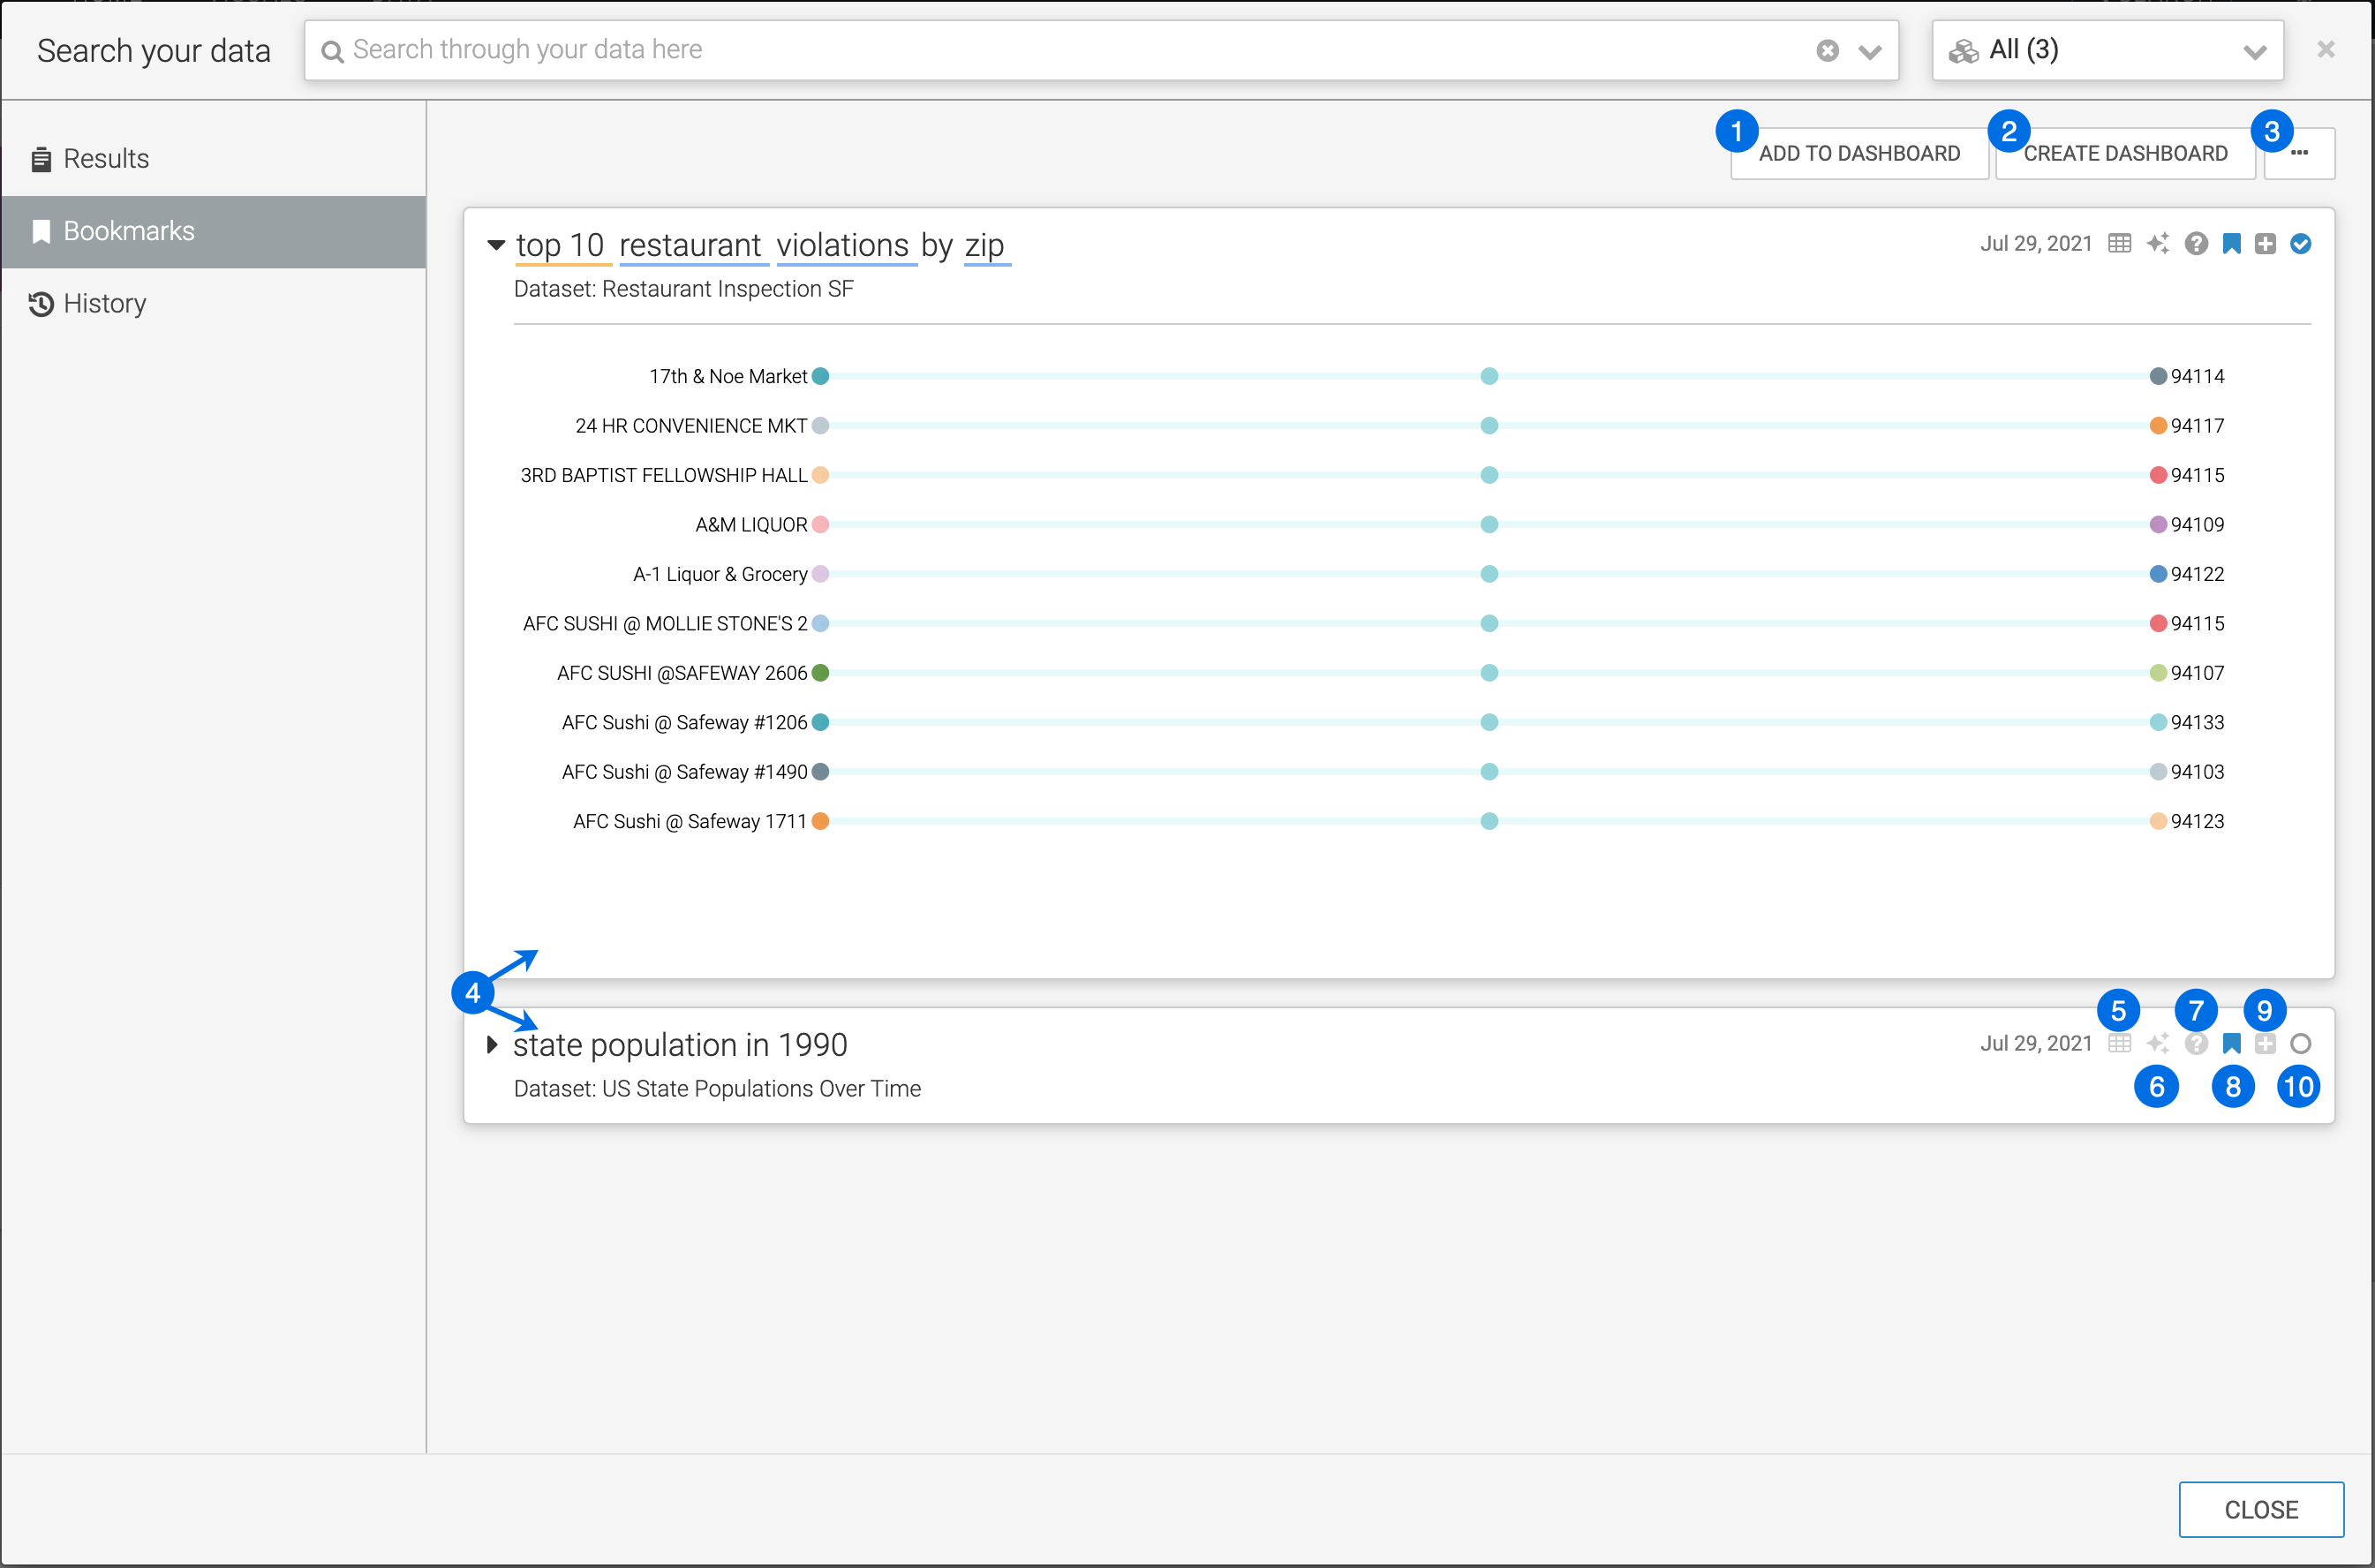Image resolution: width=2375 pixels, height=1568 pixels.
Task: Switch to the Results tab
Action: point(105,159)
